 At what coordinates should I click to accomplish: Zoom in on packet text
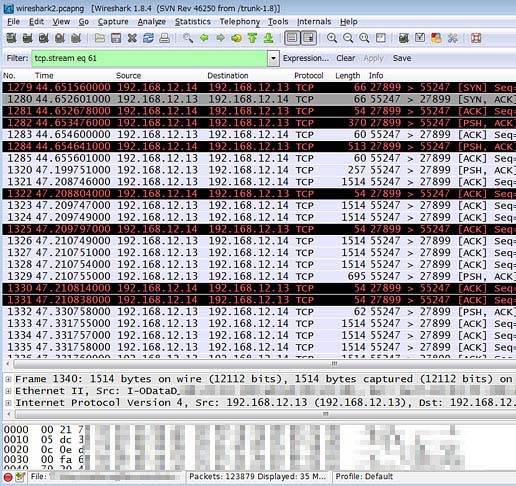(332, 38)
